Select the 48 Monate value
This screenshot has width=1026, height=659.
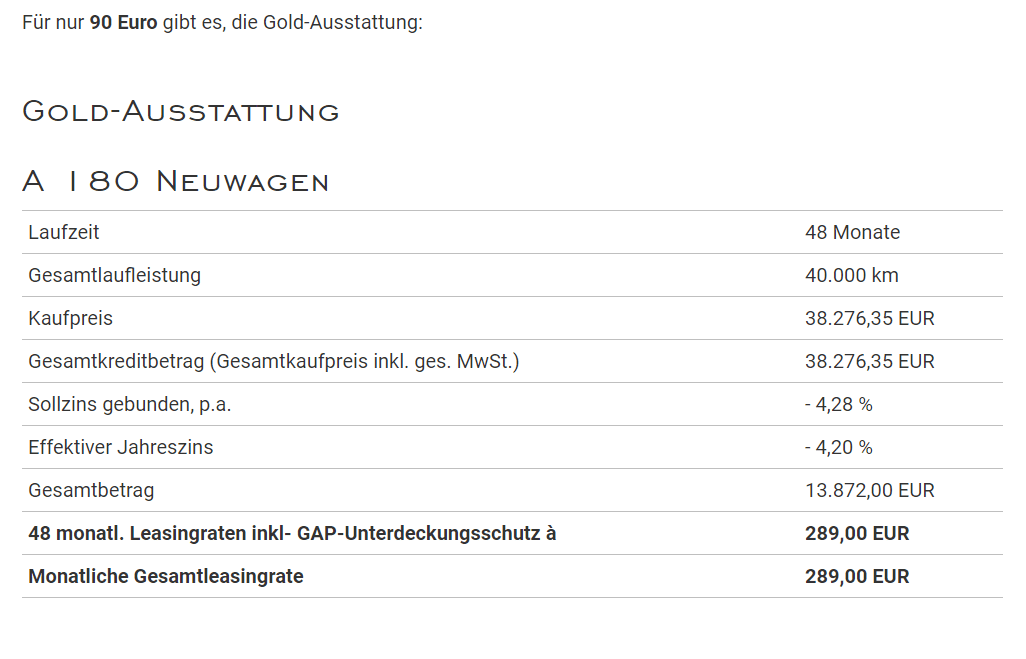852,232
